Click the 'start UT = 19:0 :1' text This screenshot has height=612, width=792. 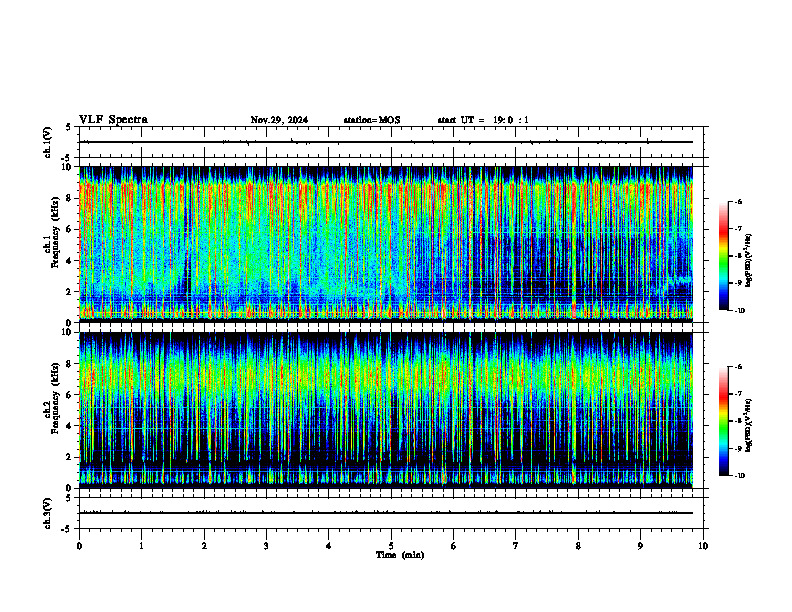pos(483,120)
